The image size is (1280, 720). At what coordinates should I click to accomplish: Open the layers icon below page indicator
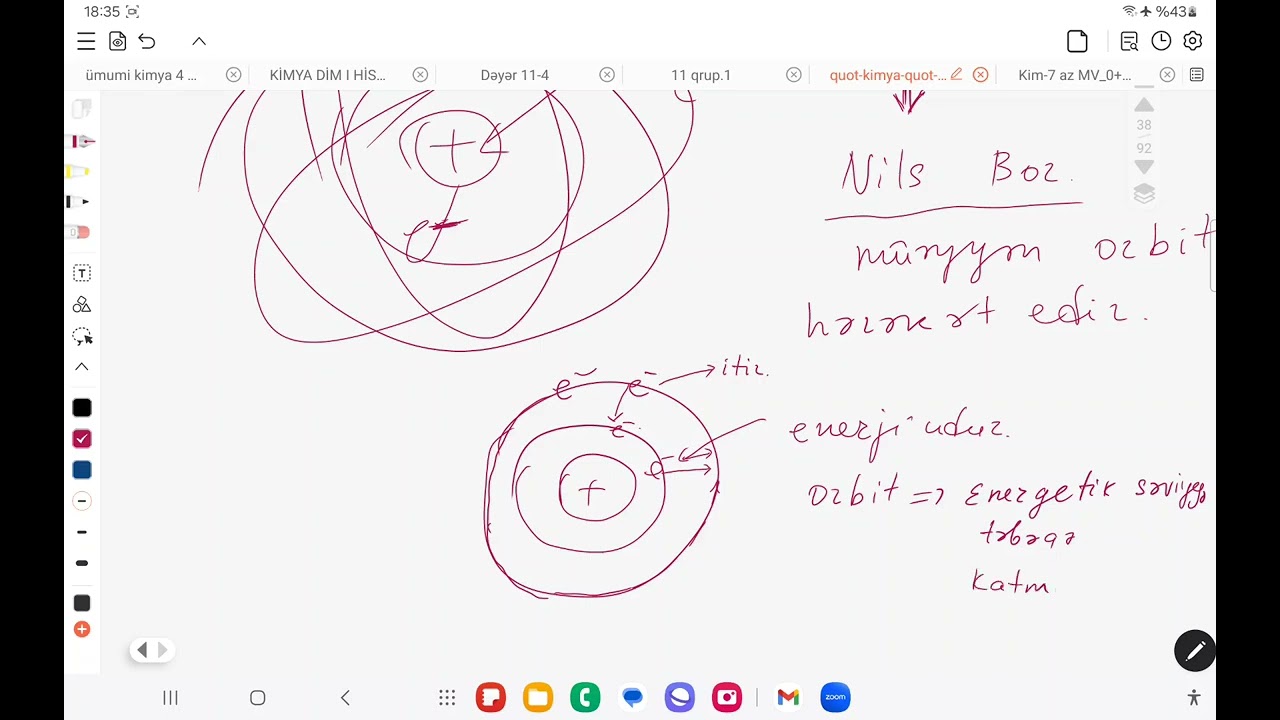(1144, 193)
